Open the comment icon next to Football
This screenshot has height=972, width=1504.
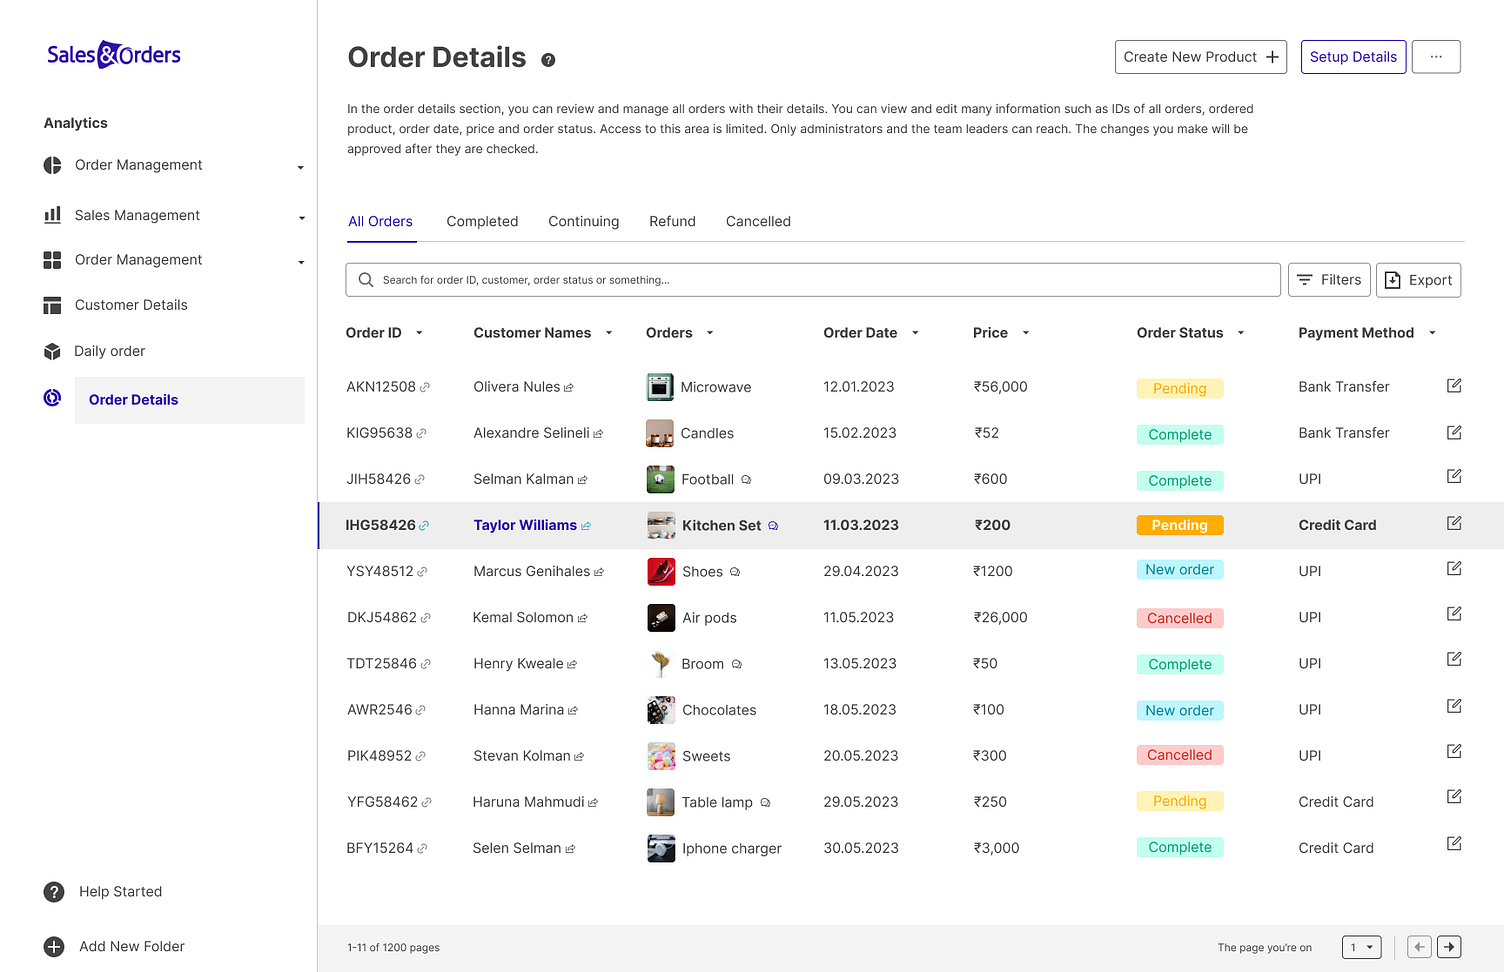point(746,480)
